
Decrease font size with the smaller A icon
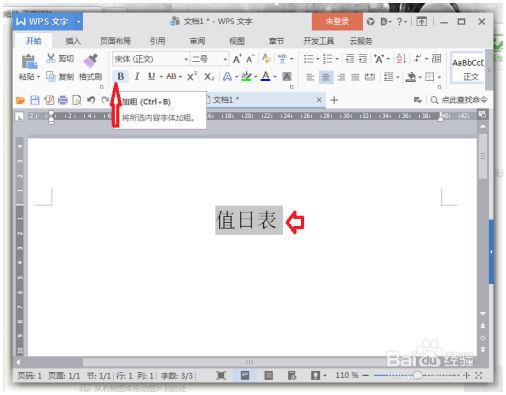(250, 59)
